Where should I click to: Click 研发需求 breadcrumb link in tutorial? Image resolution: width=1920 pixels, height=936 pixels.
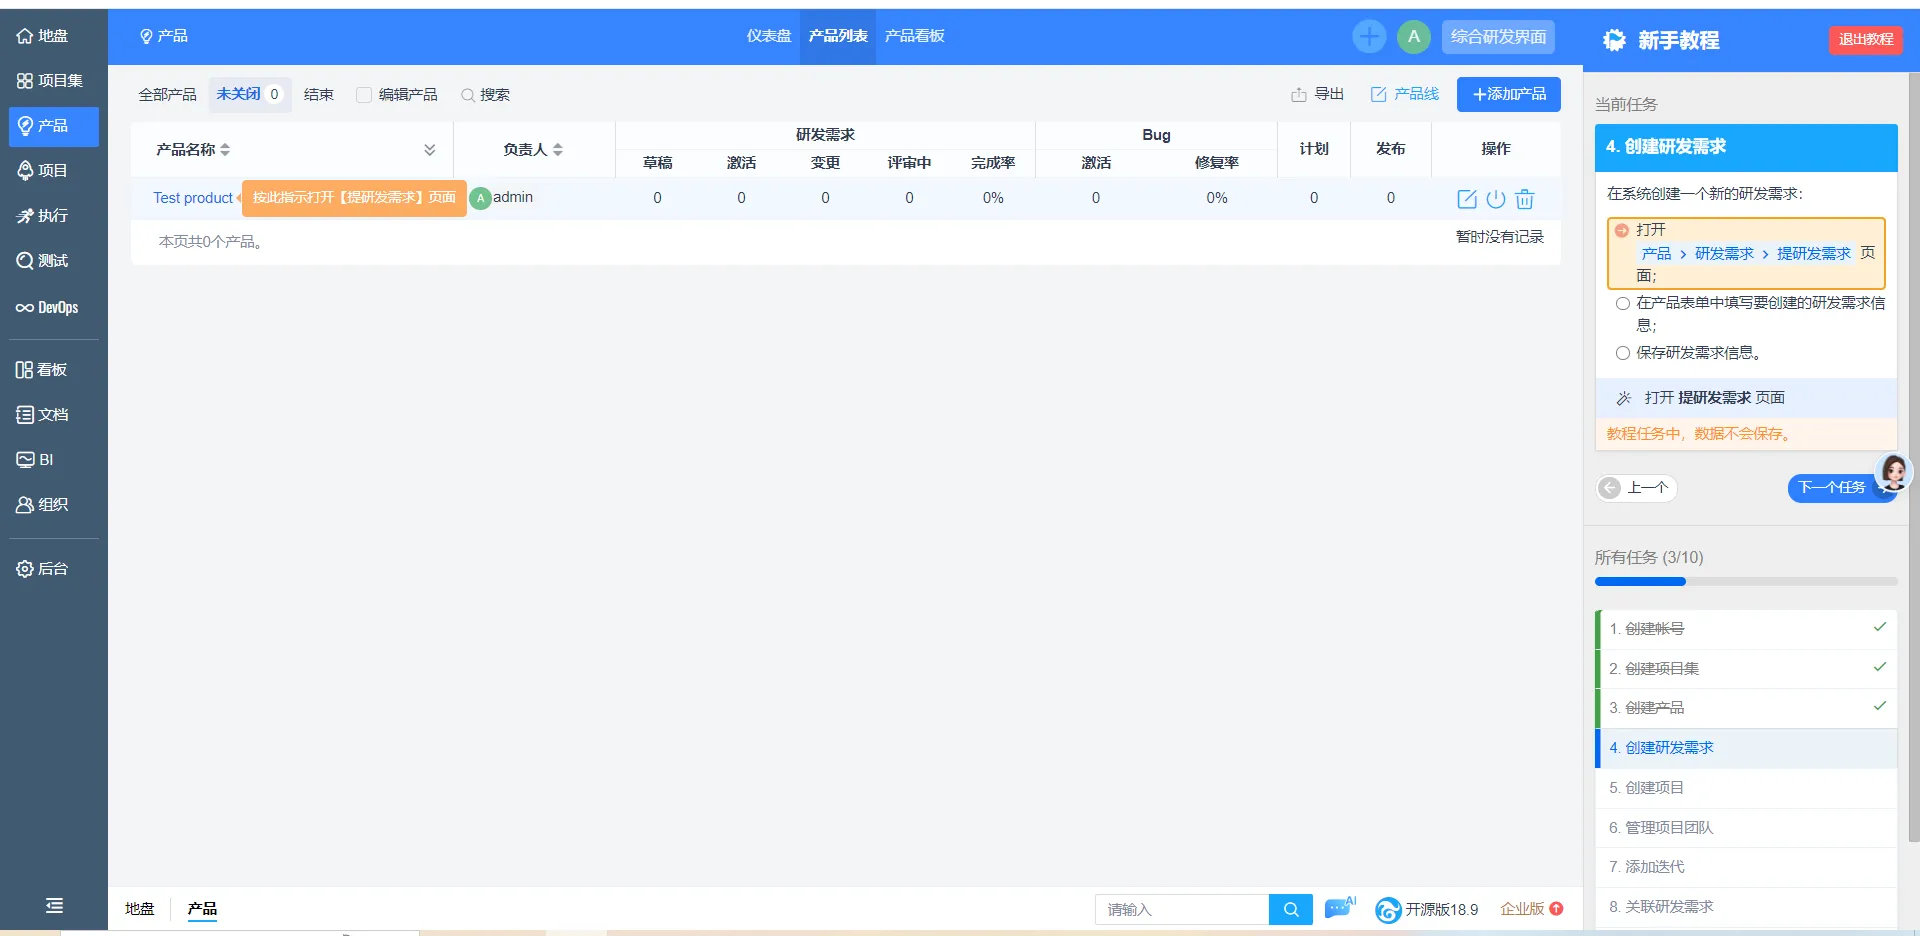(x=1725, y=254)
